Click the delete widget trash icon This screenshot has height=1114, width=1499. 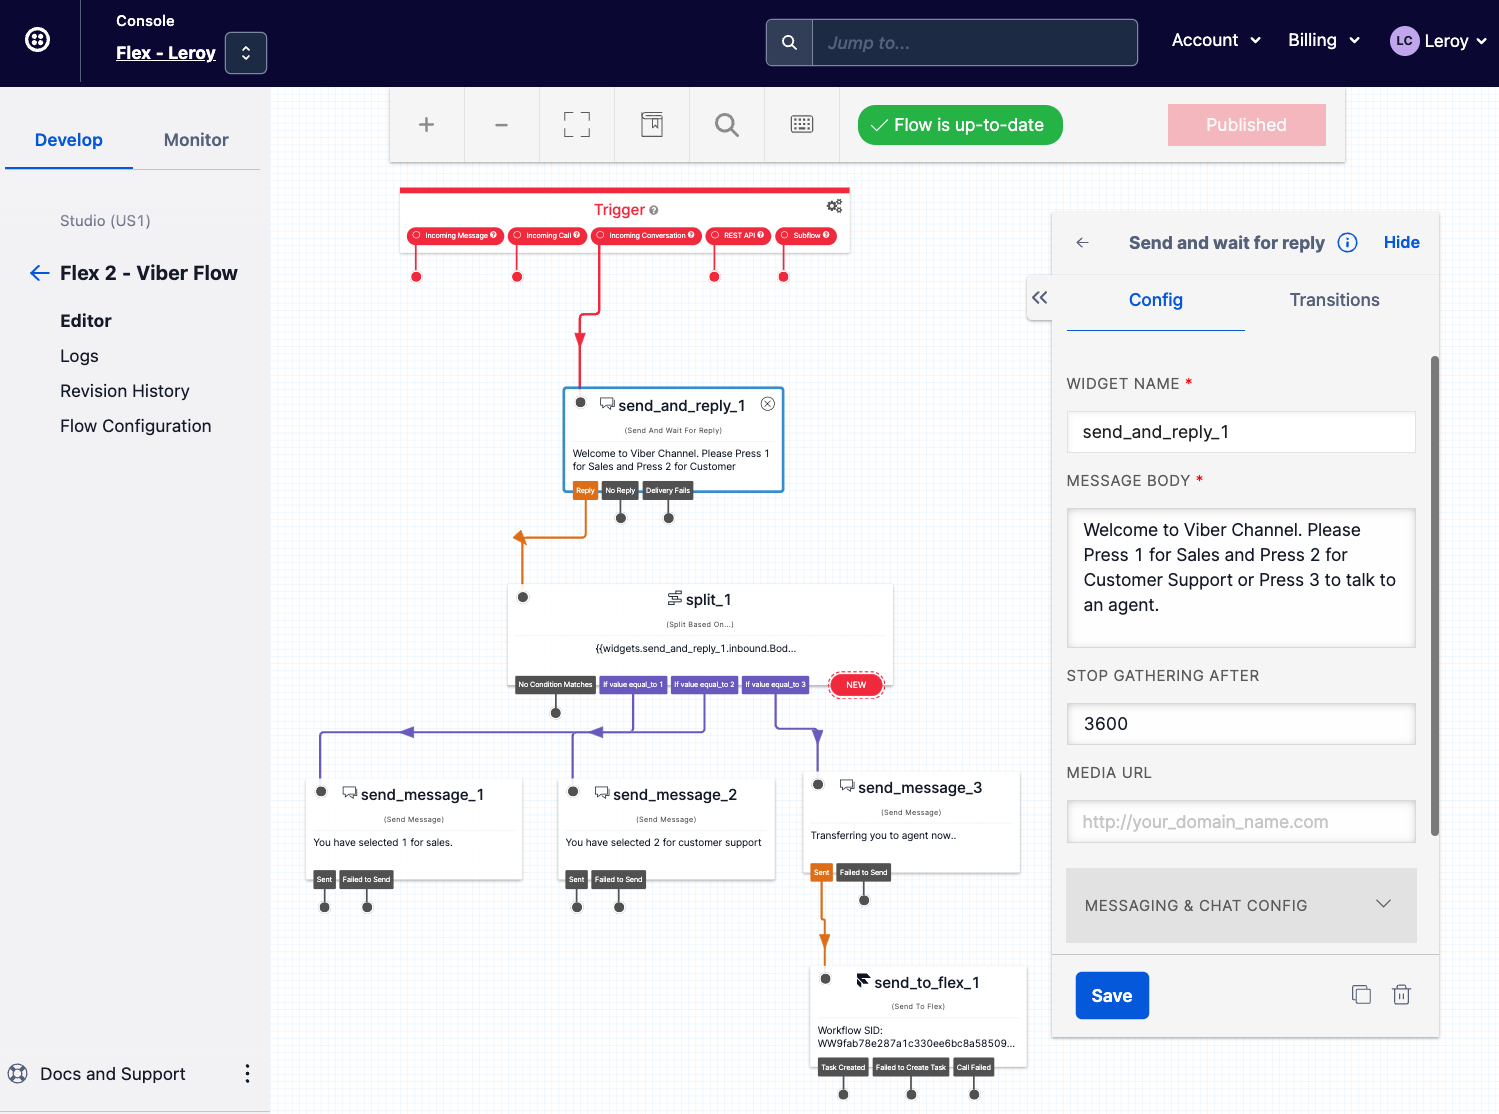tap(1401, 995)
